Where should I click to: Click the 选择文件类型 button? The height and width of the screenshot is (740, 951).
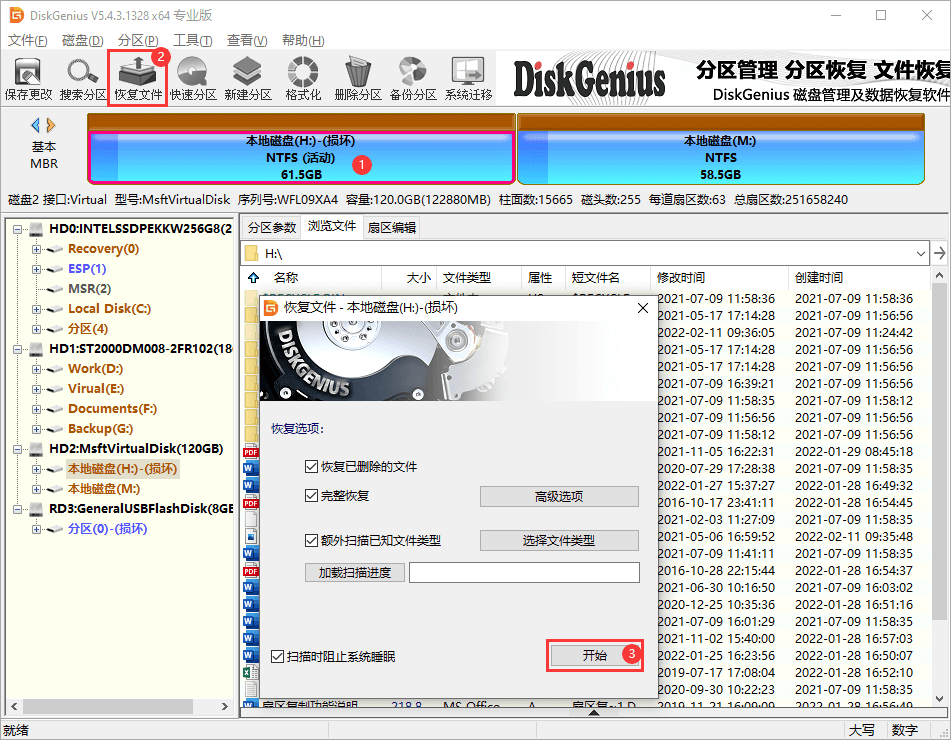click(x=559, y=540)
